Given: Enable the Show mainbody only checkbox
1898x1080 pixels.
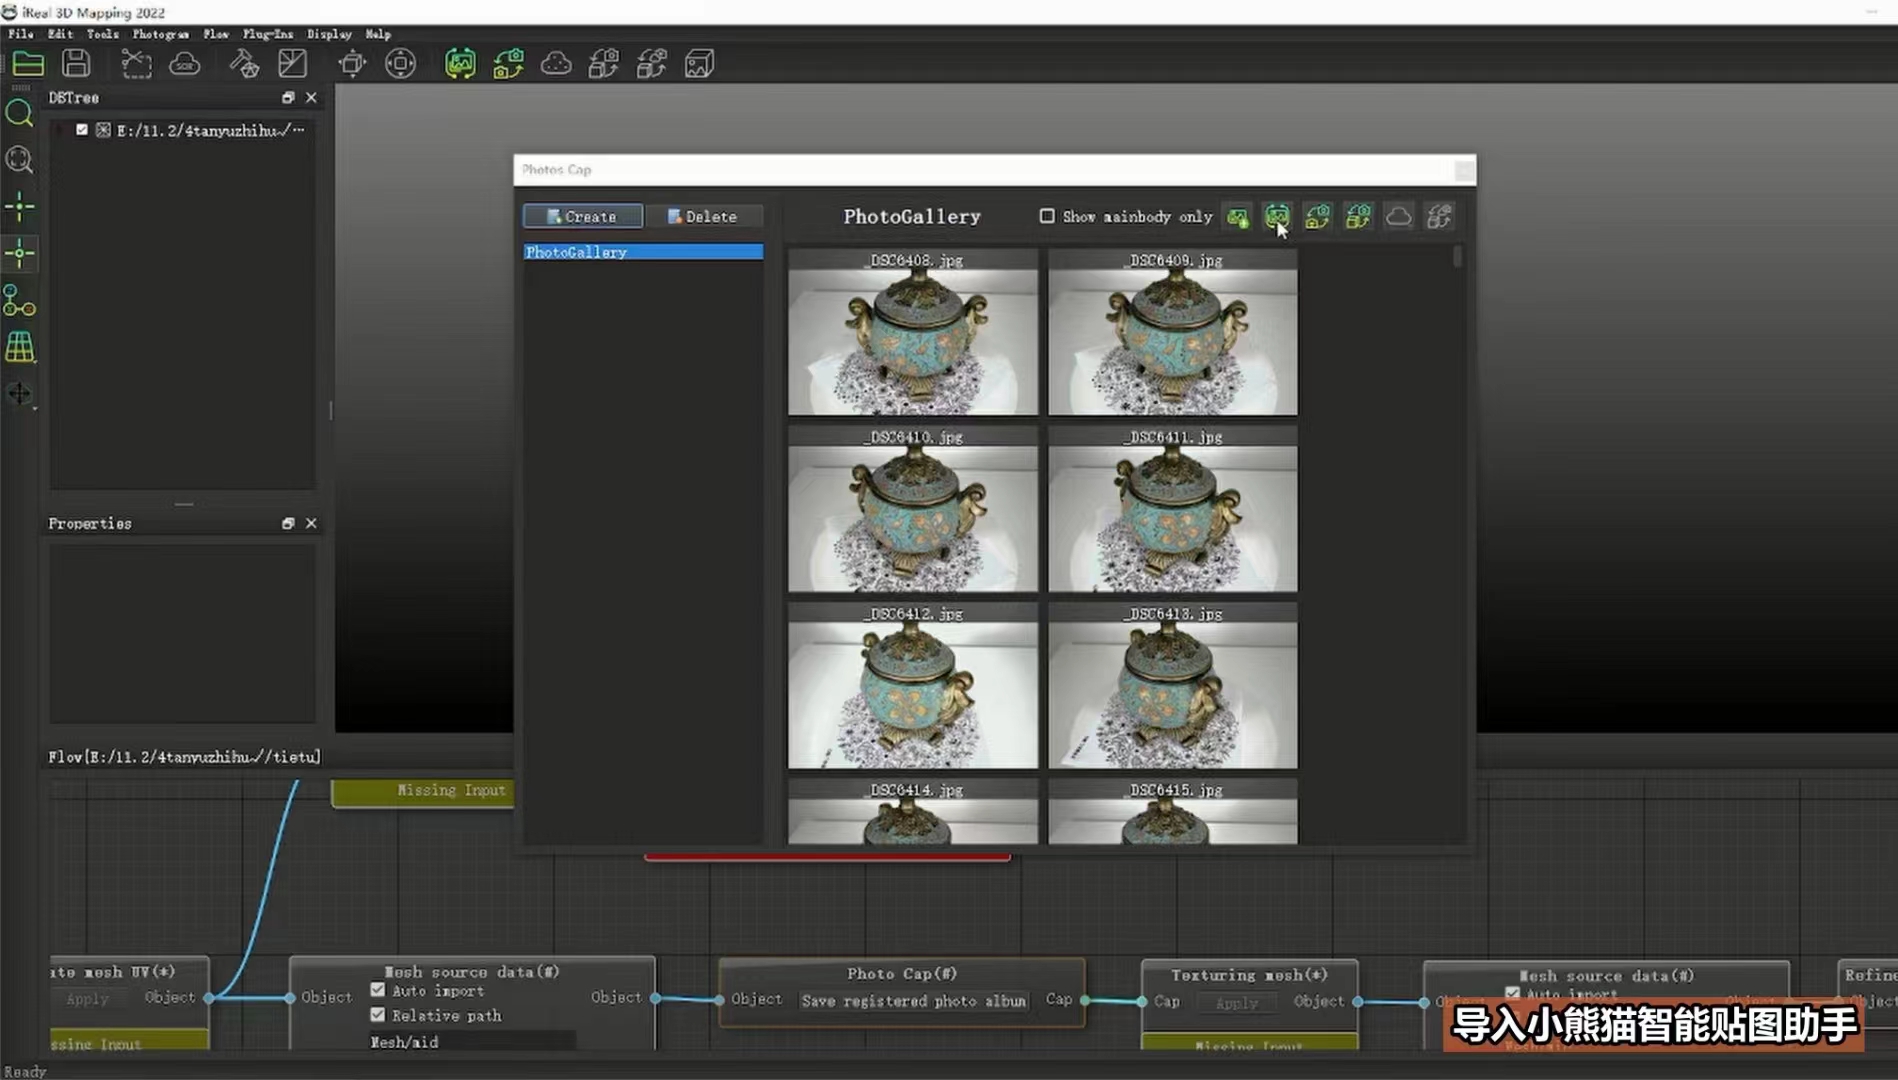Looking at the screenshot, I should [1047, 216].
